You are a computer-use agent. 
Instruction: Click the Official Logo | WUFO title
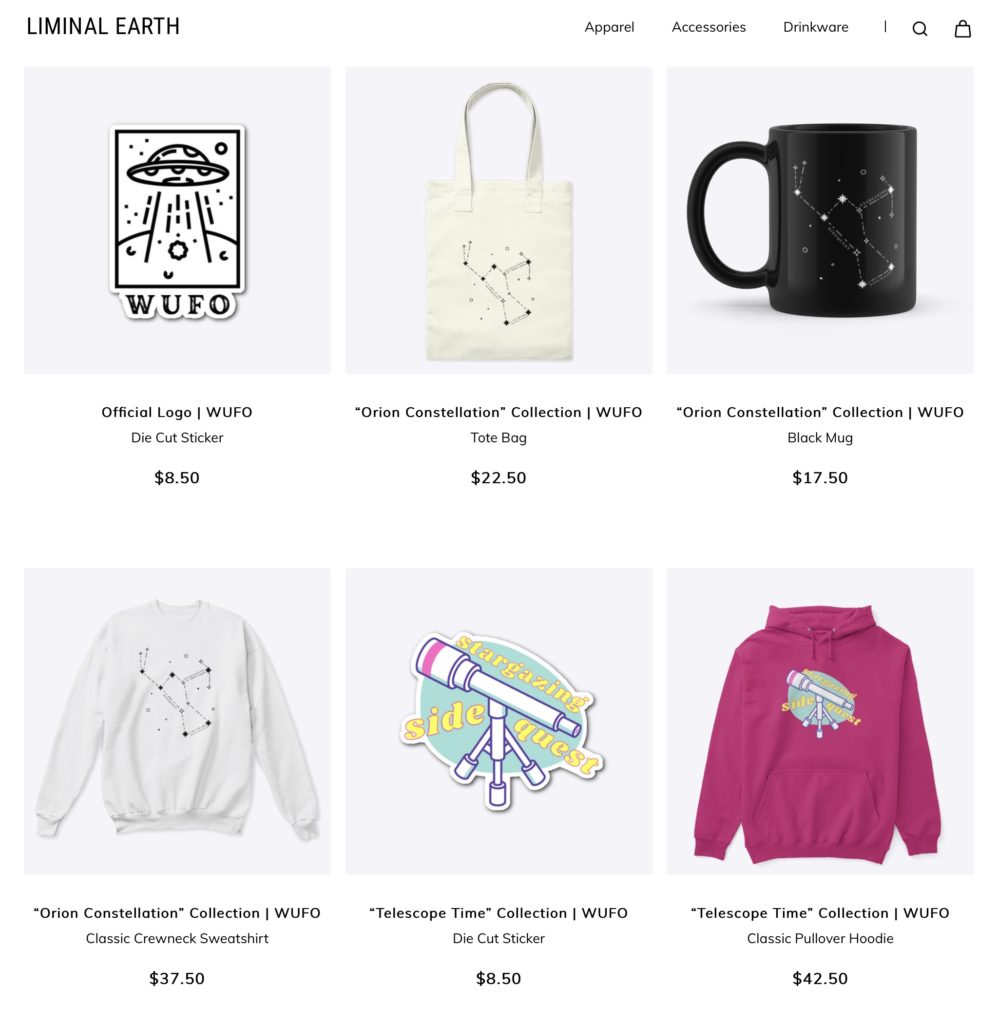177,412
